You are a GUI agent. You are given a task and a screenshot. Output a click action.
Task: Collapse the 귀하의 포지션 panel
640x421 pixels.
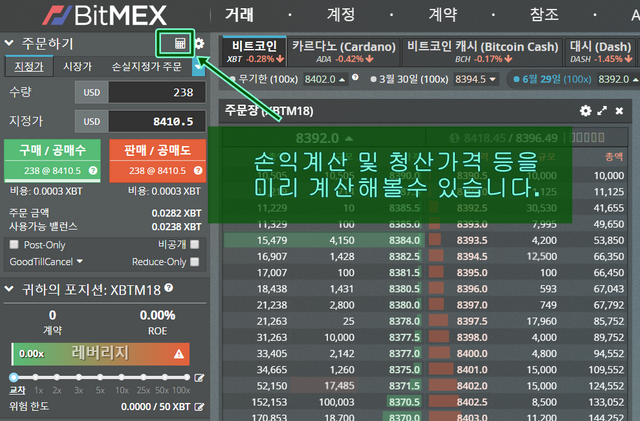(9, 289)
